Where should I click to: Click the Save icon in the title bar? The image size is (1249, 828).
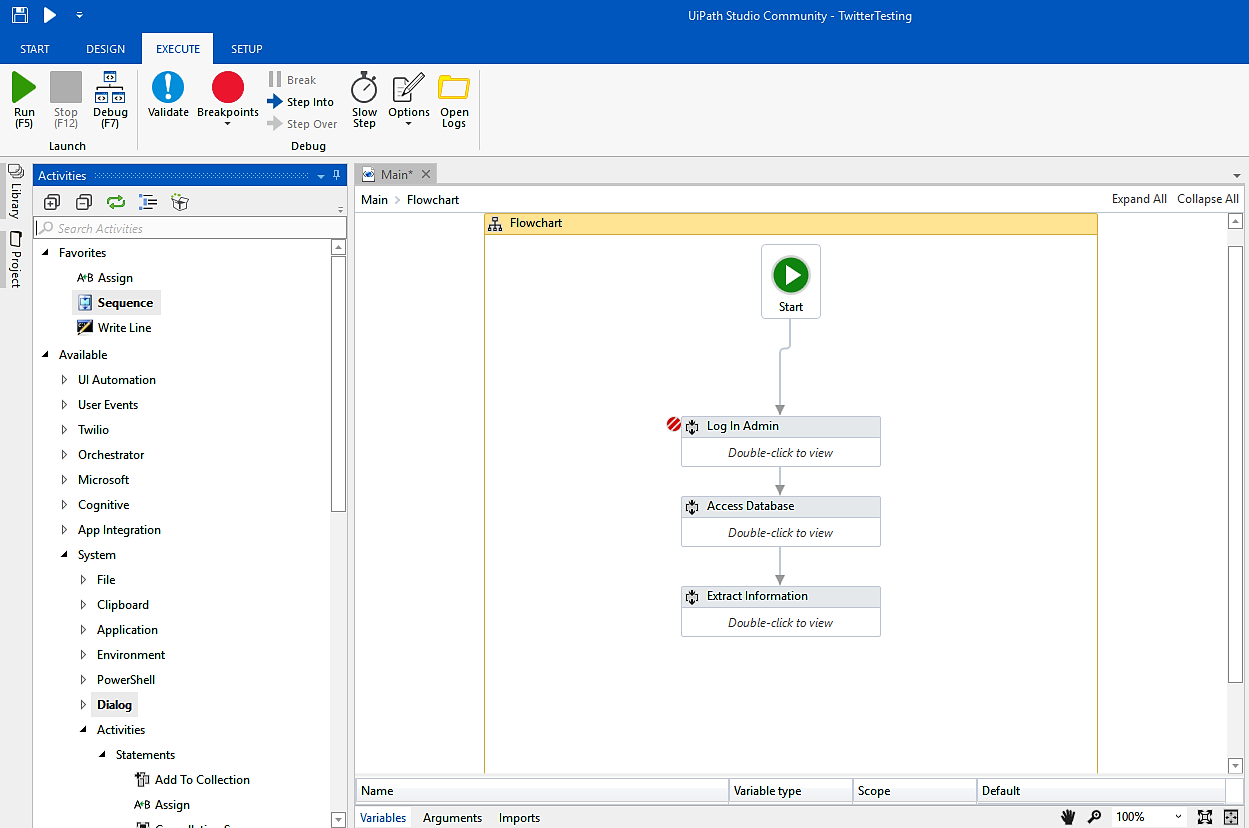click(x=20, y=15)
